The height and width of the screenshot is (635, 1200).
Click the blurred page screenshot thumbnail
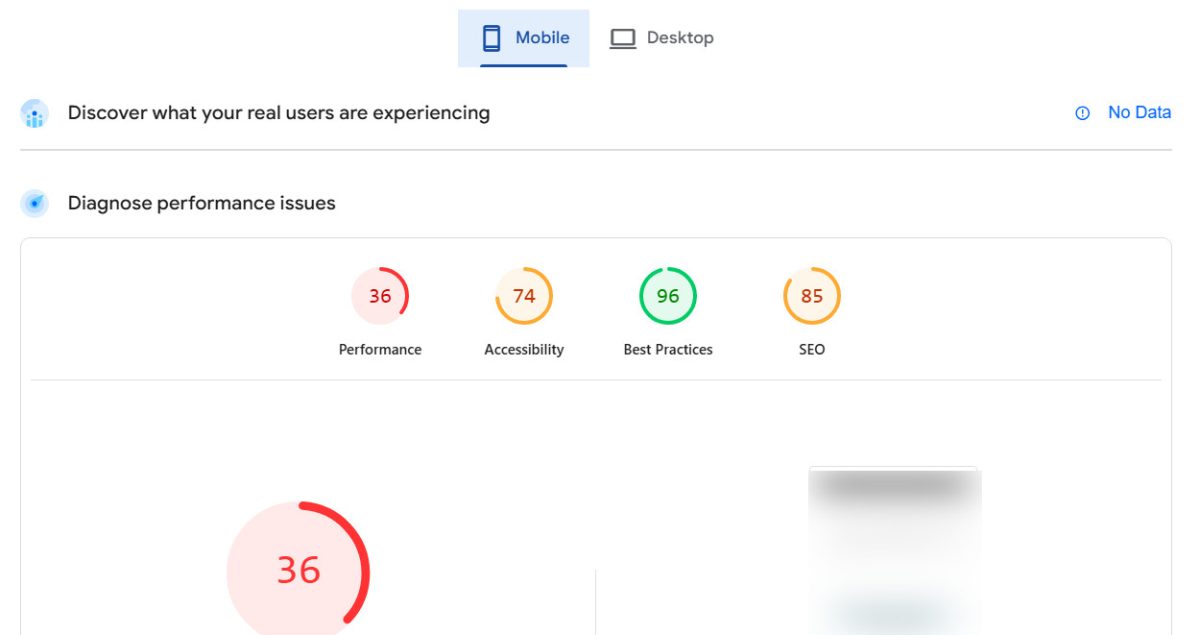[895, 550]
